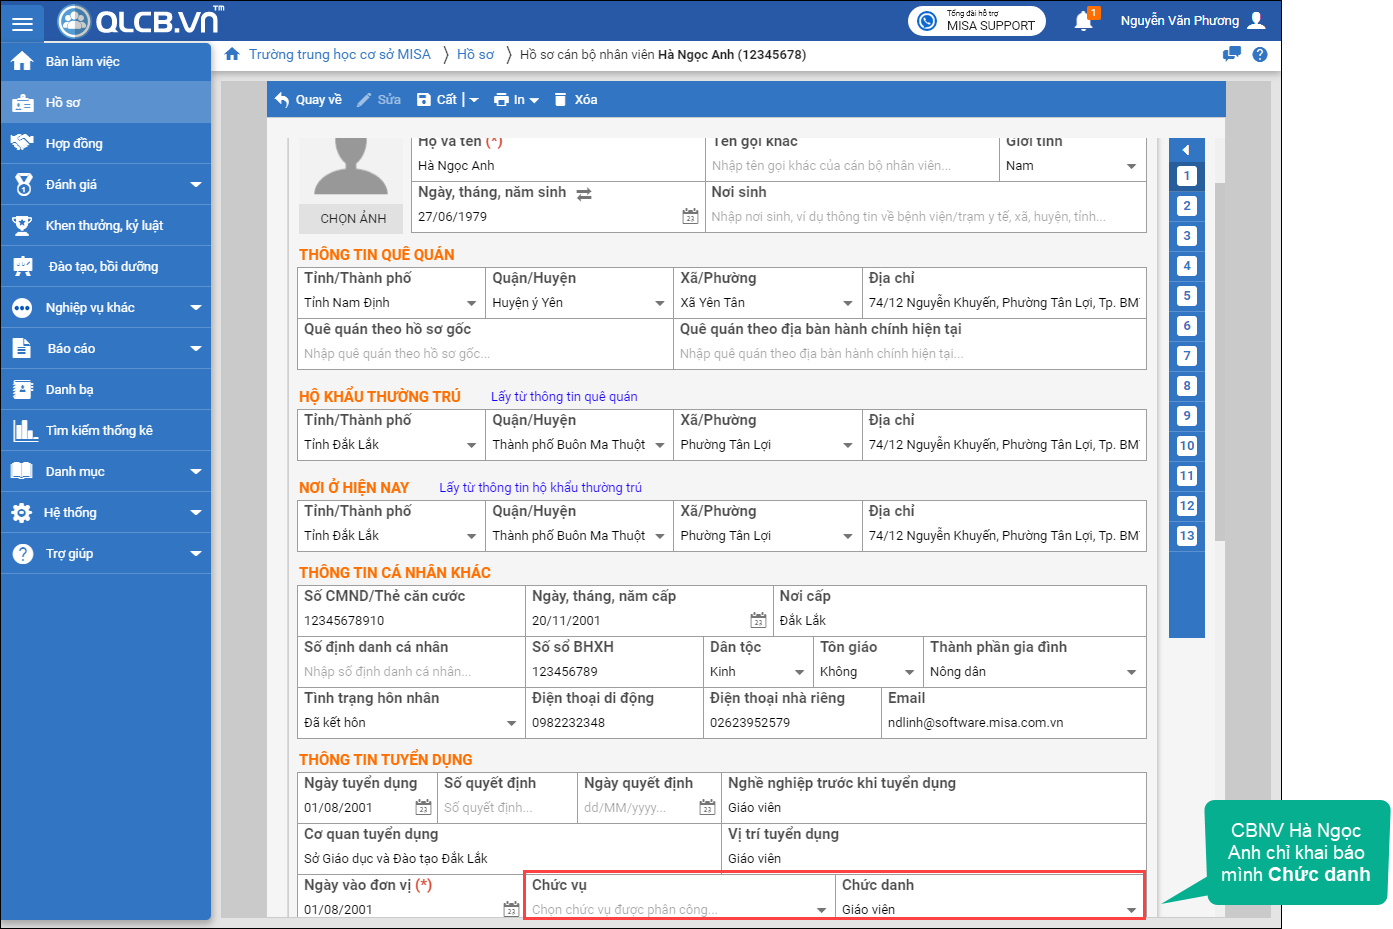Click the home icon in breadcrumb

click(x=232, y=54)
